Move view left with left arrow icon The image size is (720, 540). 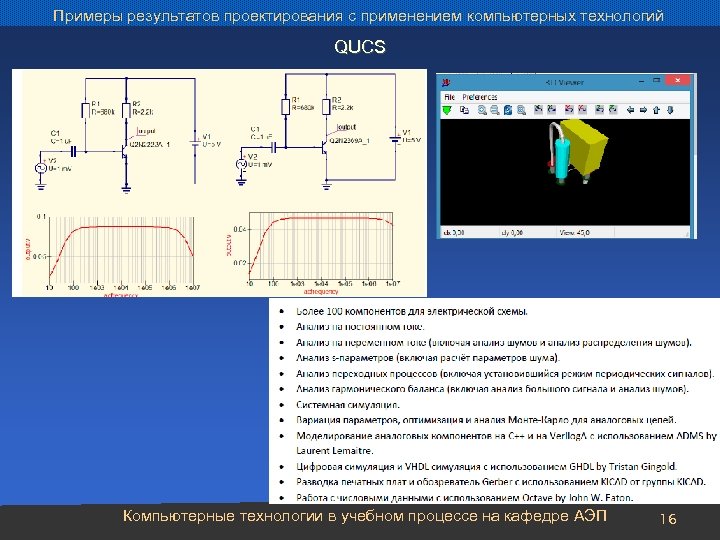pyautogui.click(x=630, y=110)
